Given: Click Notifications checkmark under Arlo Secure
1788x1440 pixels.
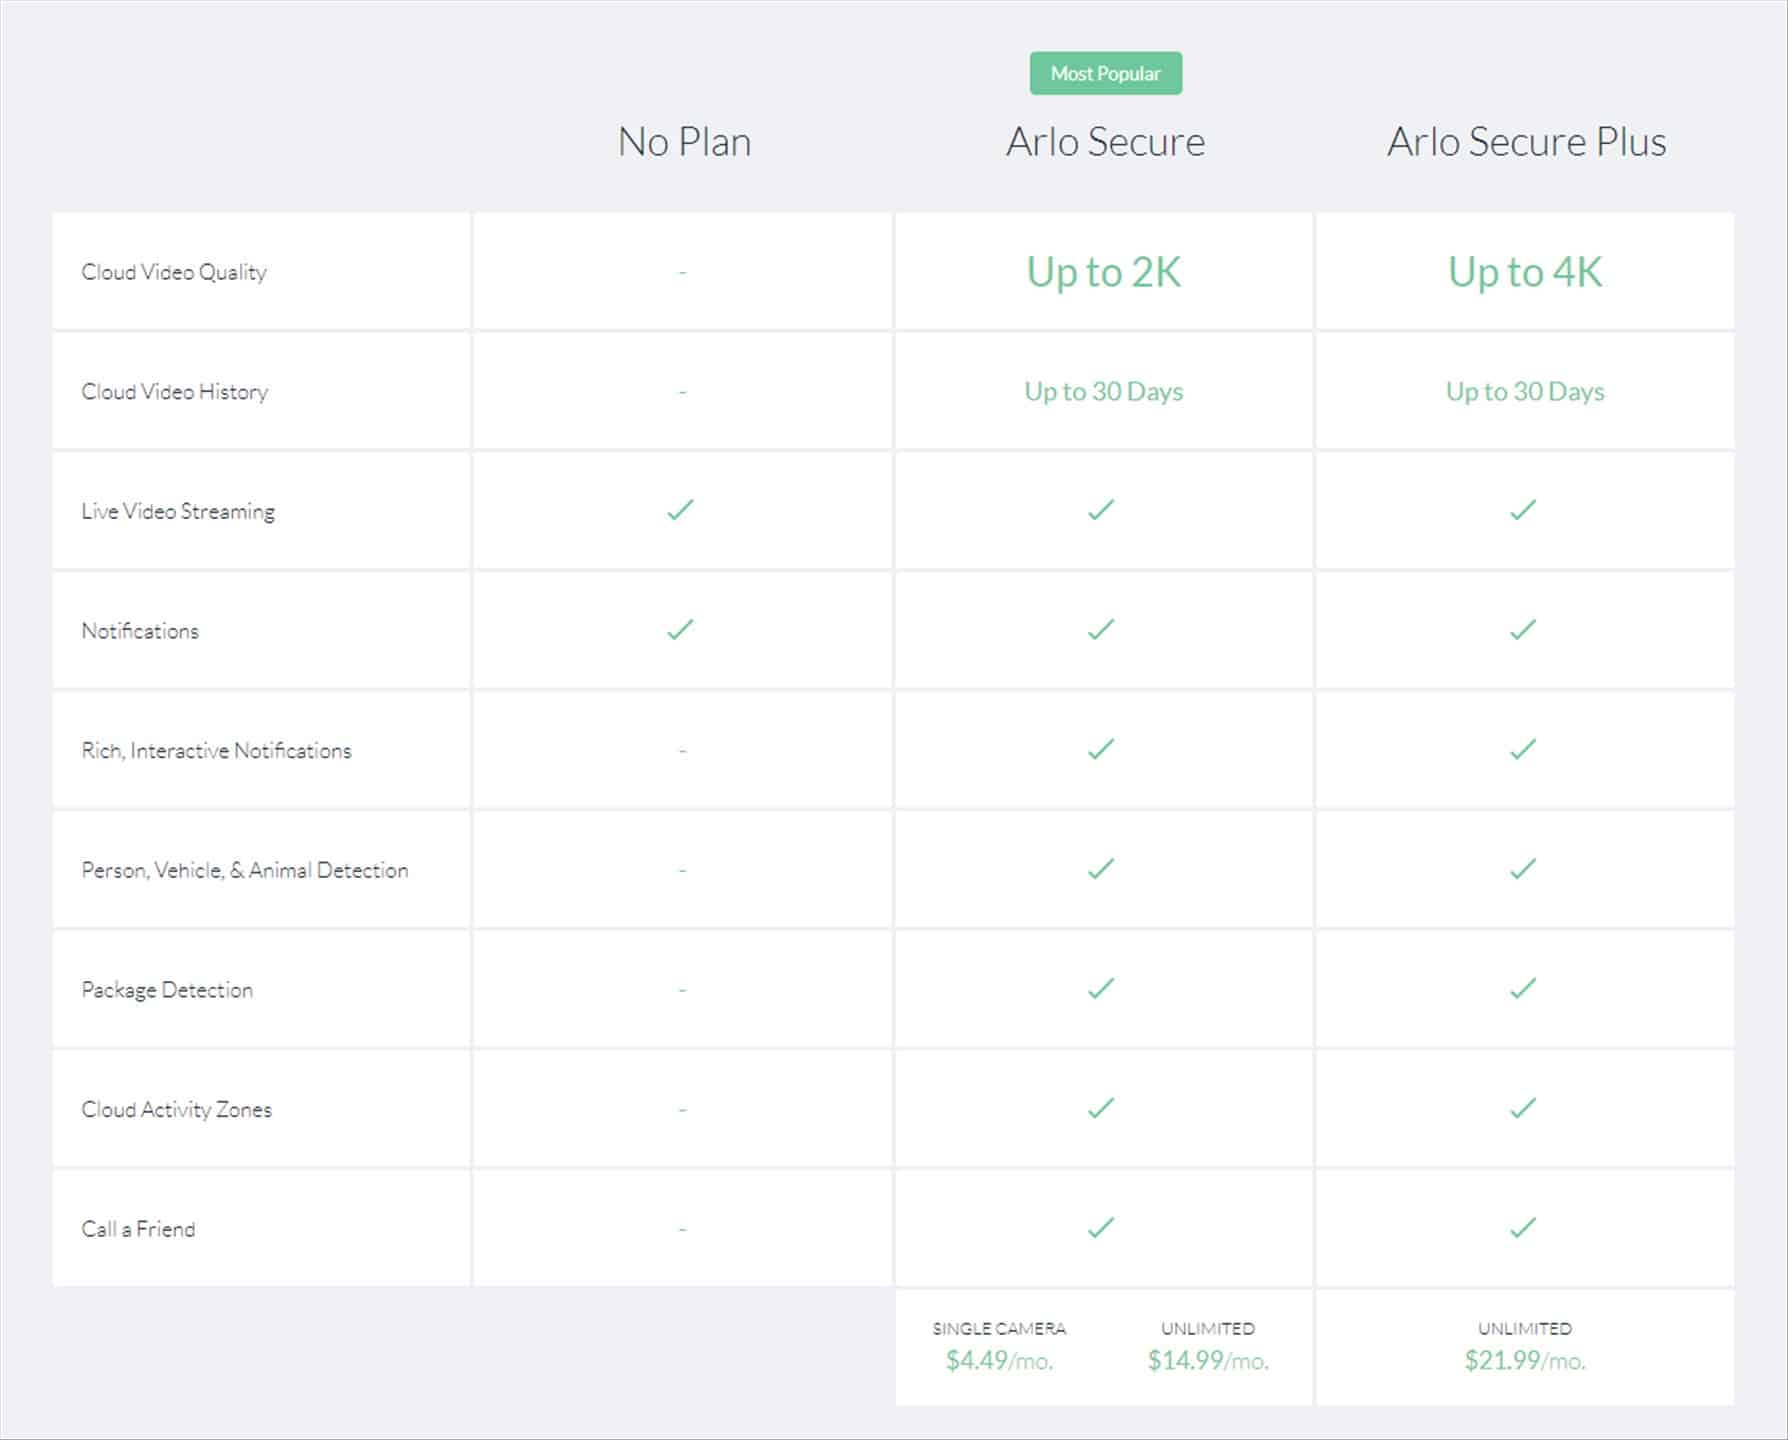Looking at the screenshot, I should pyautogui.click(x=1101, y=629).
